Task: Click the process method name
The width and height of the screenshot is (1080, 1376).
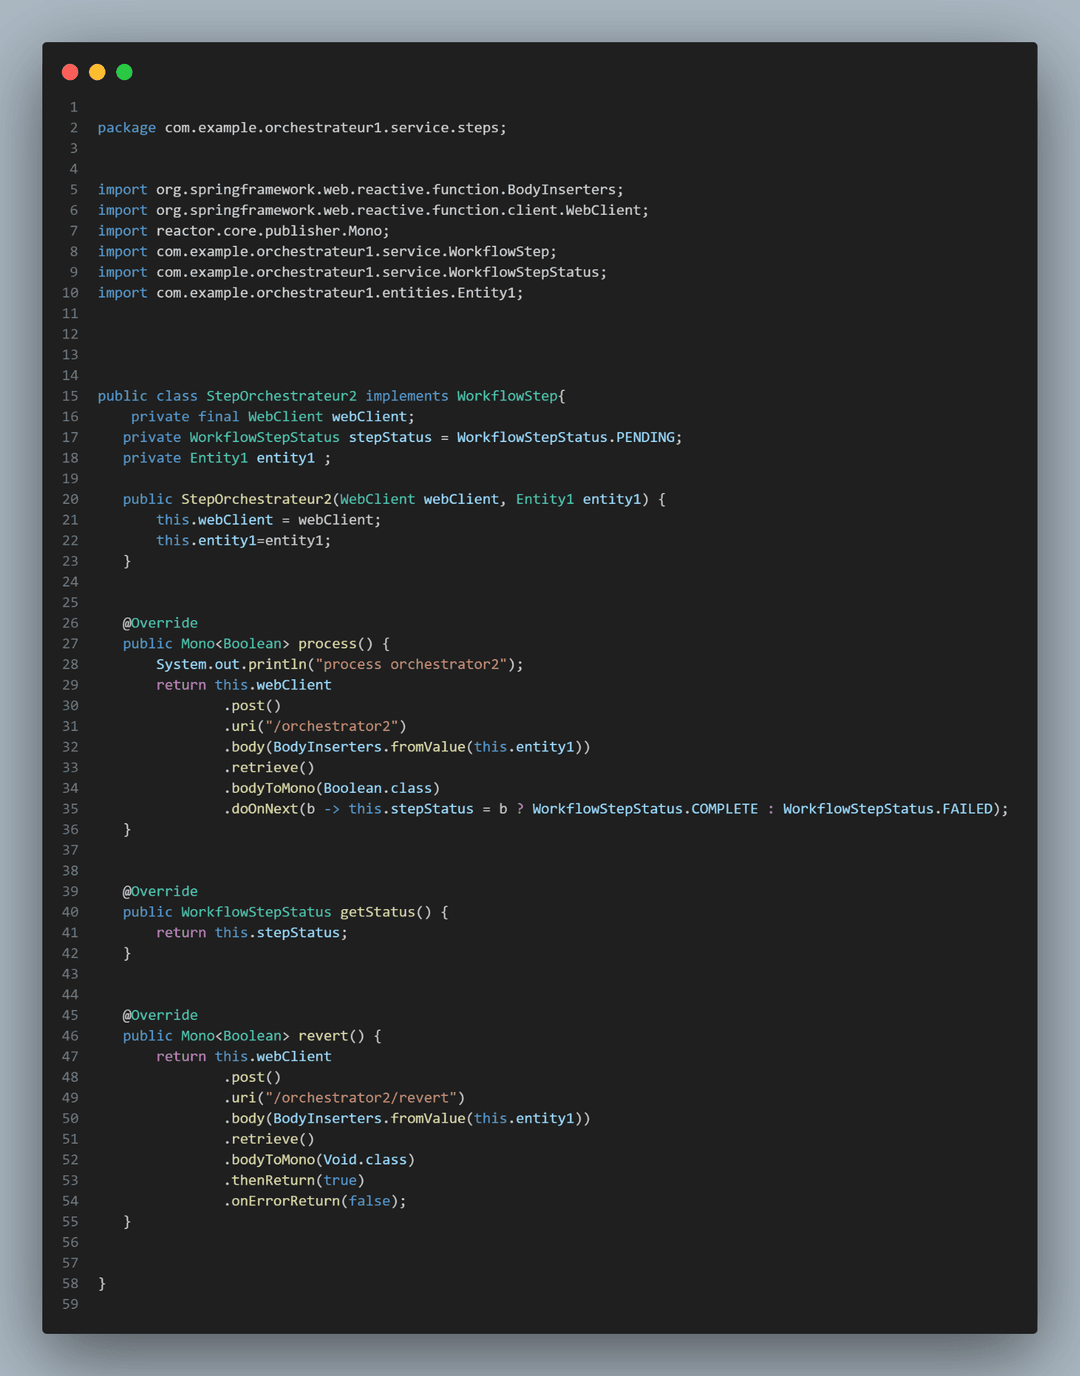Action: pyautogui.click(x=327, y=644)
